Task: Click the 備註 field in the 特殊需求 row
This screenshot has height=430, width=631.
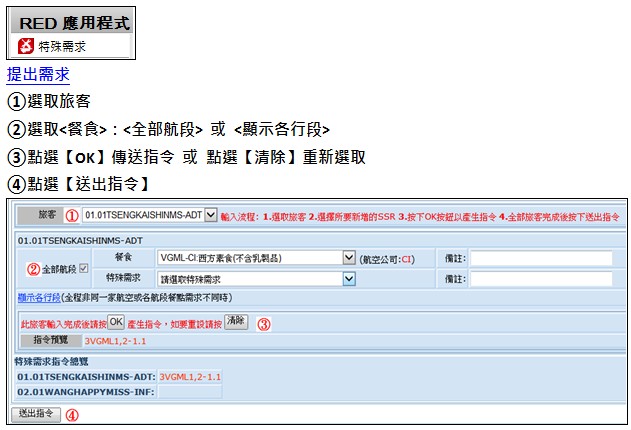Action: (540, 279)
